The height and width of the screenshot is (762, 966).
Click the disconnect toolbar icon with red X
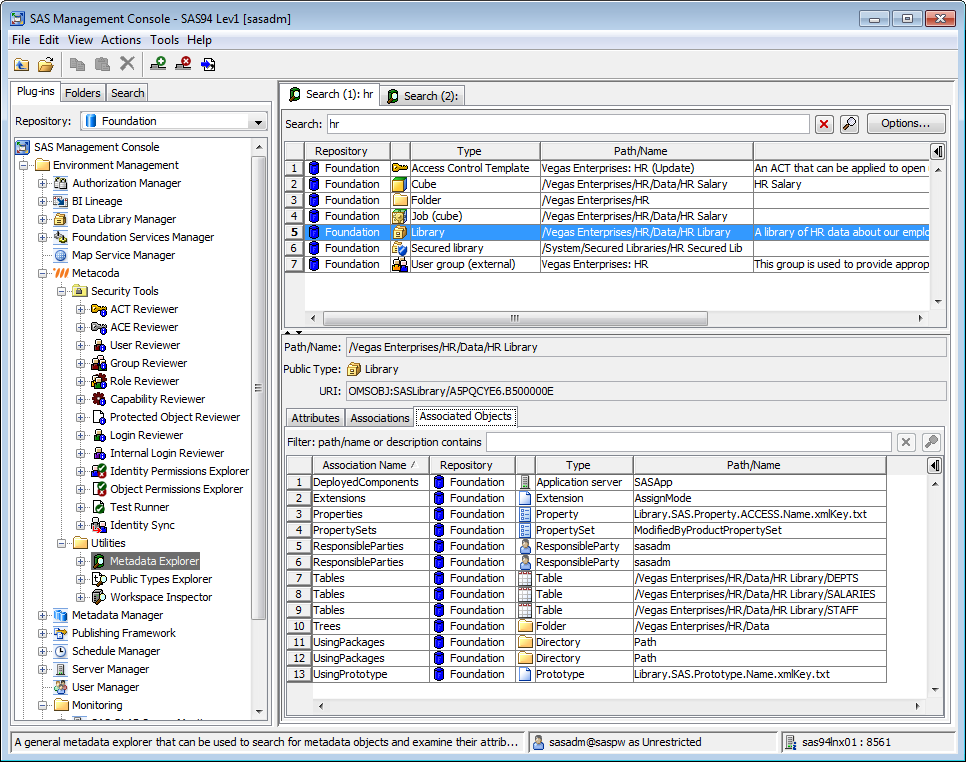(x=183, y=63)
